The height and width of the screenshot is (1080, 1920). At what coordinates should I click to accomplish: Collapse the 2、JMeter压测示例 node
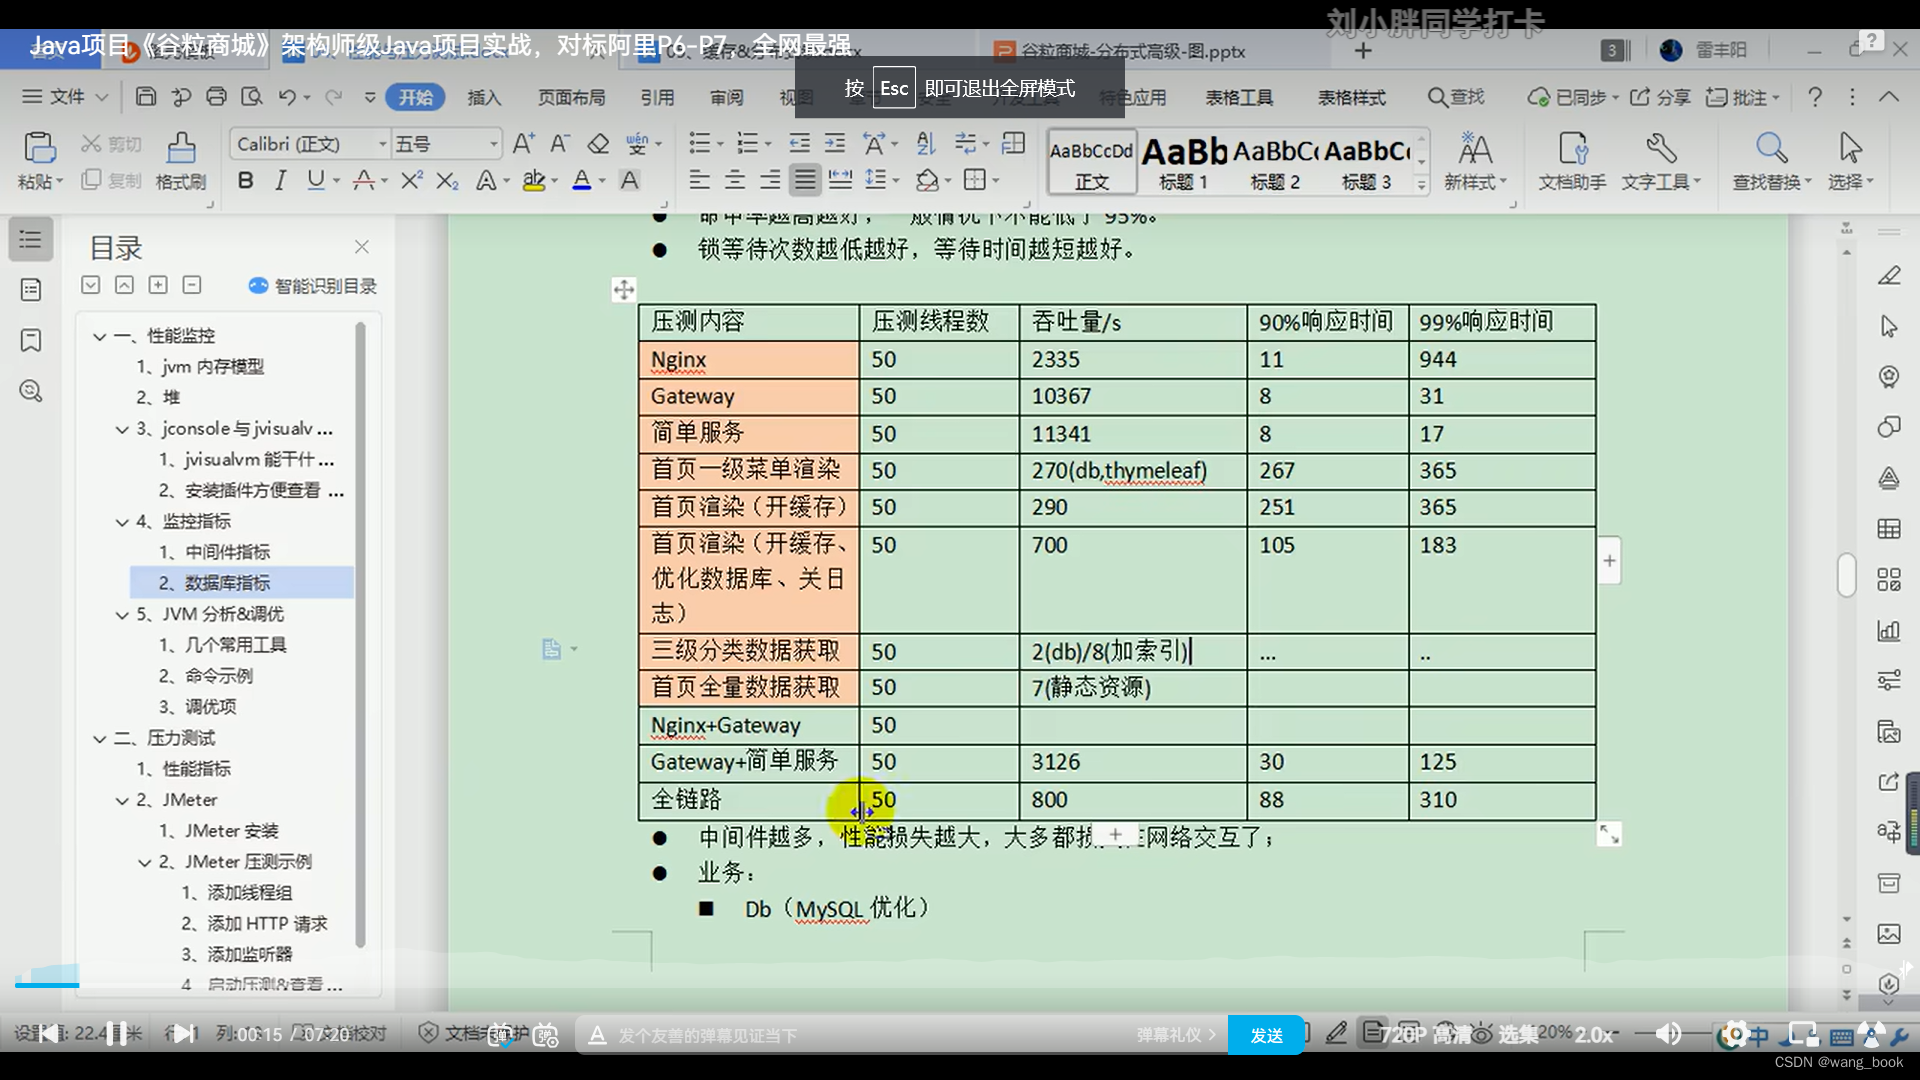click(145, 863)
